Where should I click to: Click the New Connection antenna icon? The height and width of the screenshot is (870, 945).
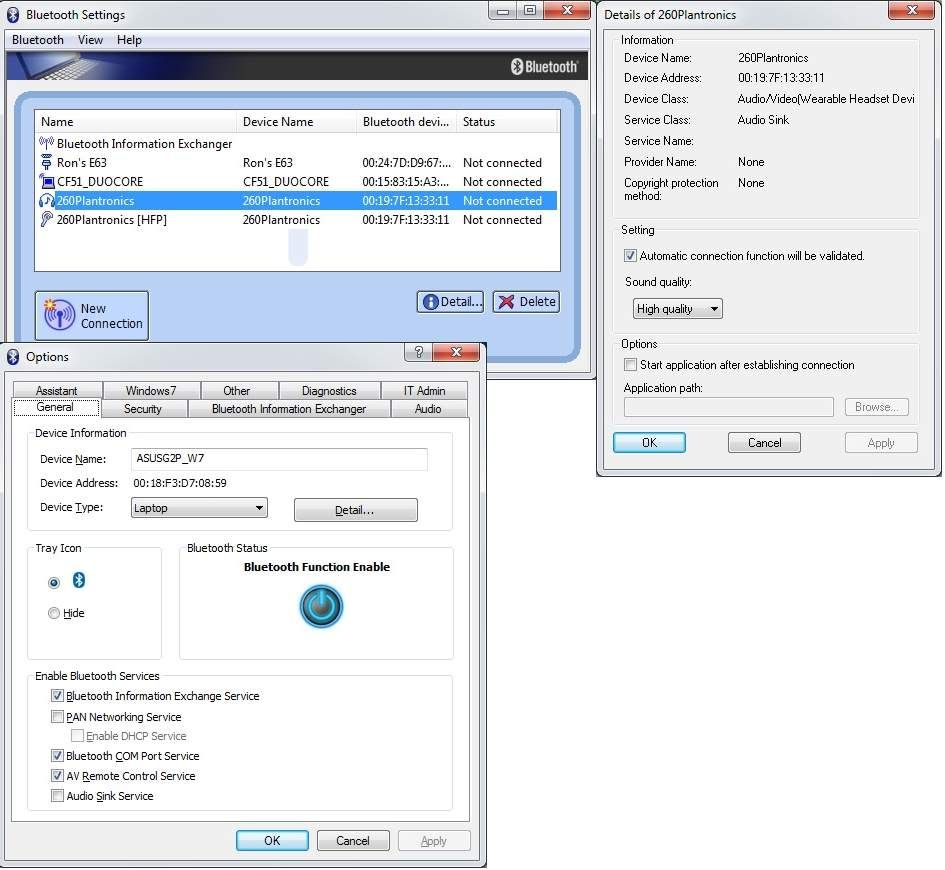coord(59,315)
